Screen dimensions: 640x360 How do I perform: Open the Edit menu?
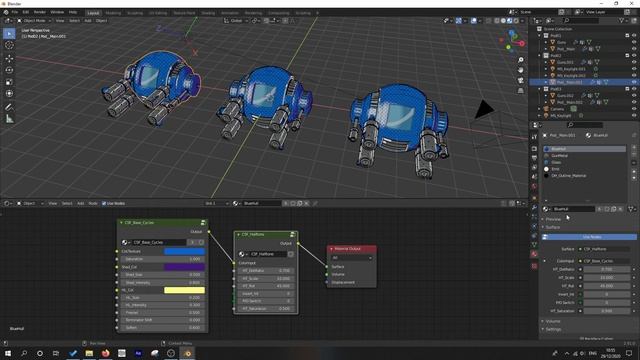coord(26,12)
